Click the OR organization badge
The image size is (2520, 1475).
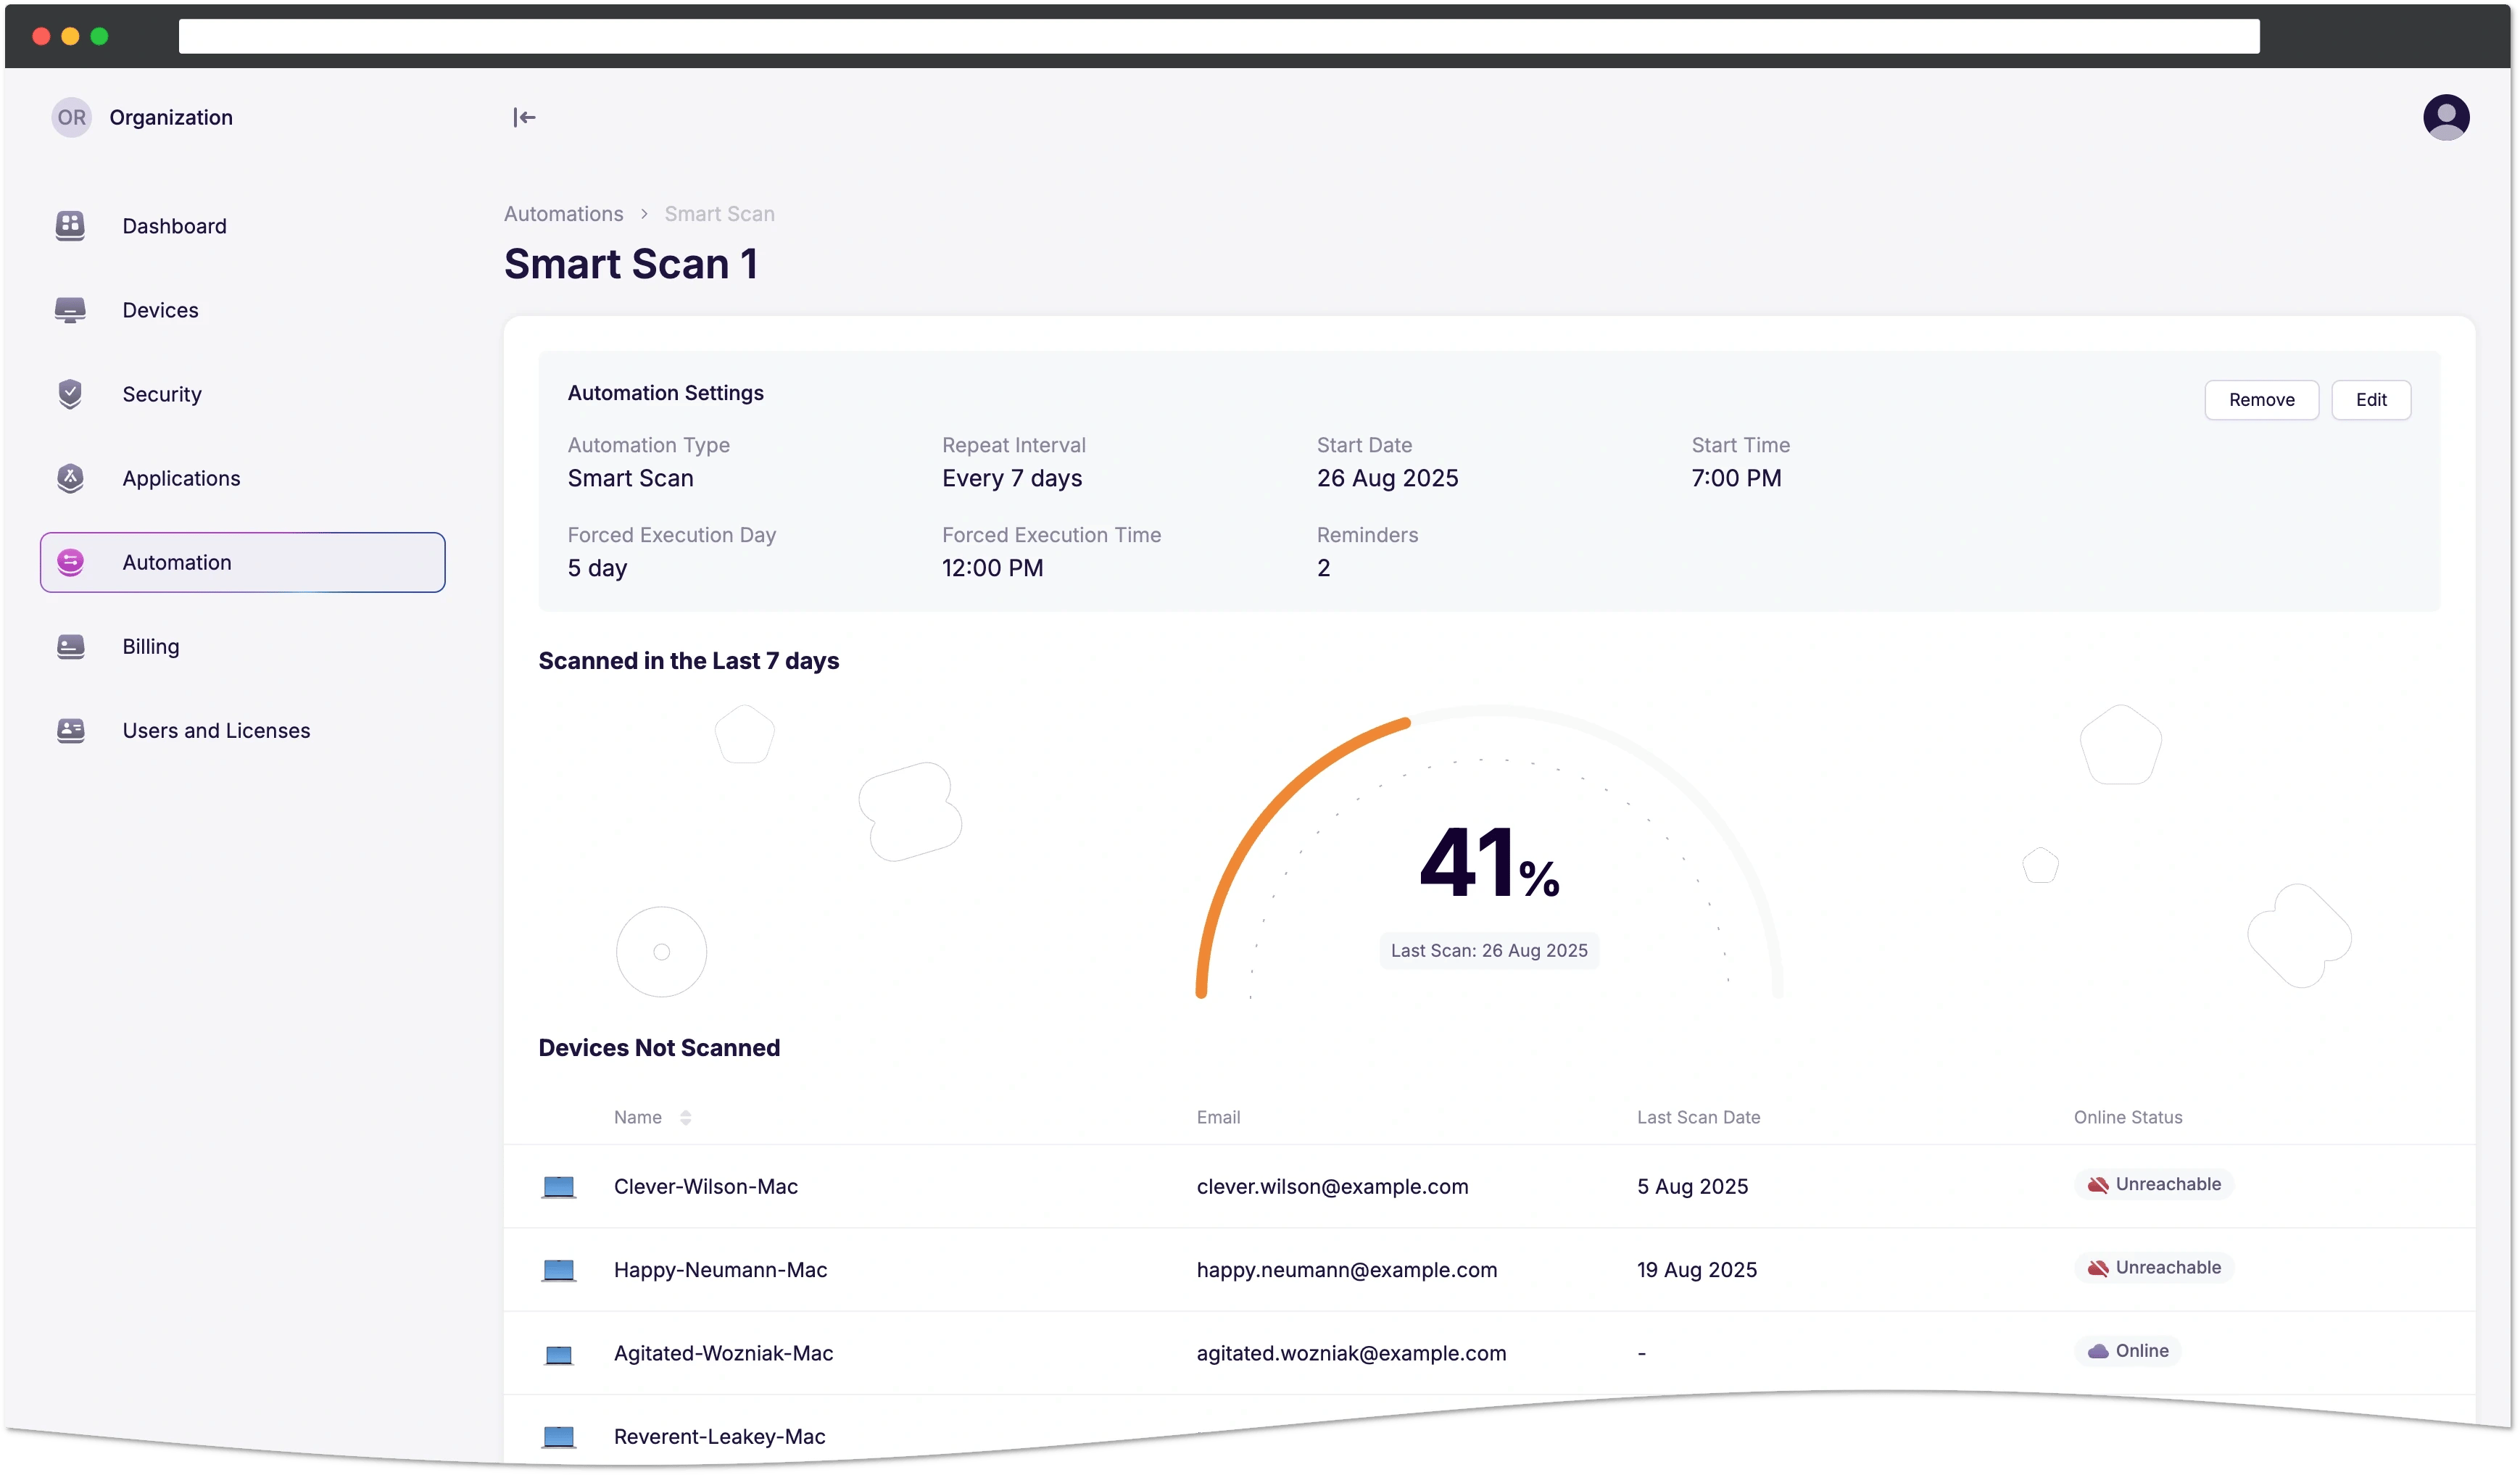tap(71, 117)
